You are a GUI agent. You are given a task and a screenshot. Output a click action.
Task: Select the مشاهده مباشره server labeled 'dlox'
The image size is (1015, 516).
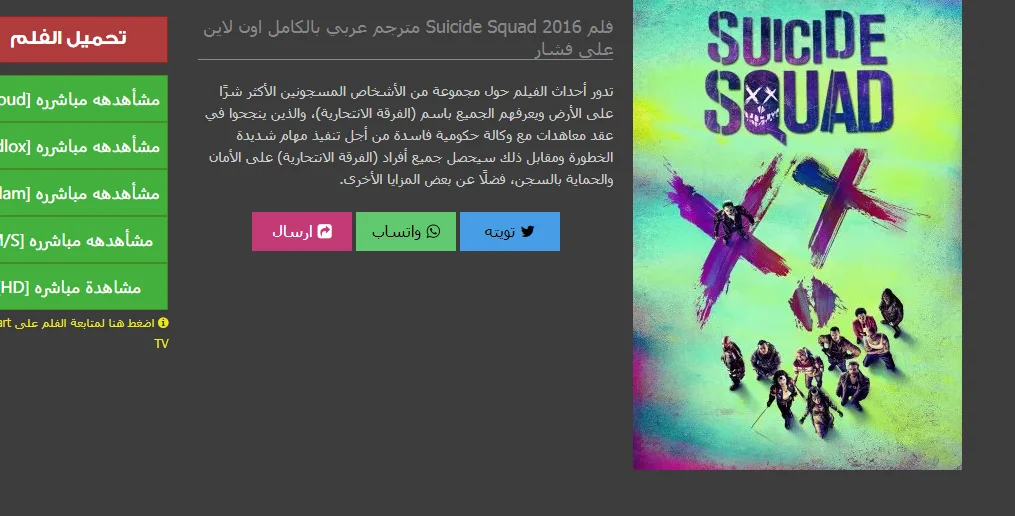tap(84, 146)
